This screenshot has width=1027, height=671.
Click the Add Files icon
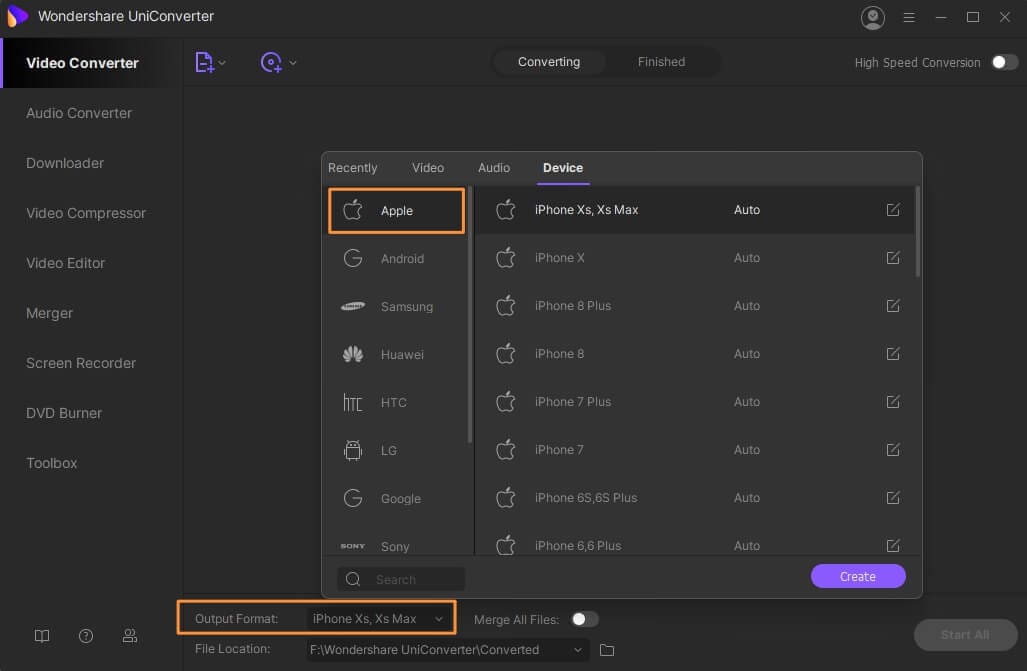coord(204,62)
